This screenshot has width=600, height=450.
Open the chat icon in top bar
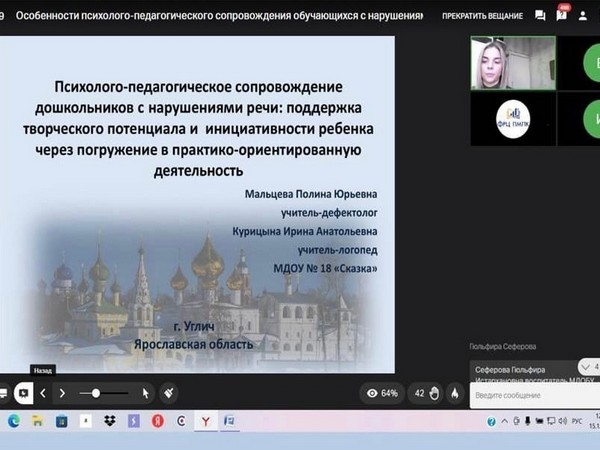540,16
